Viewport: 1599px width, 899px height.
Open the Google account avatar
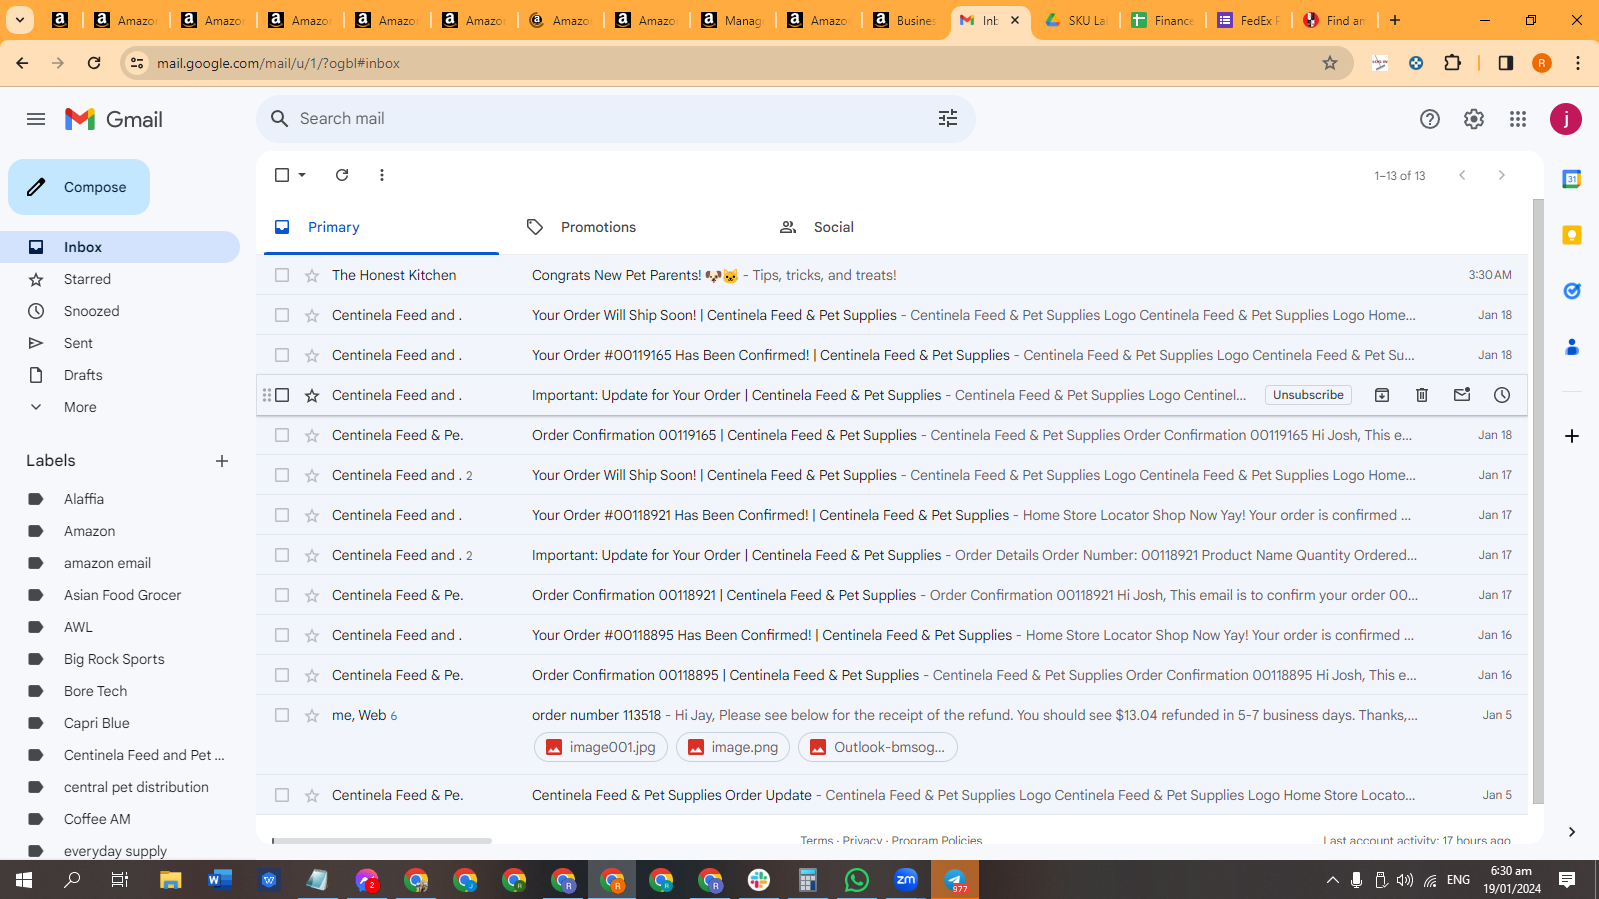coord(1565,119)
